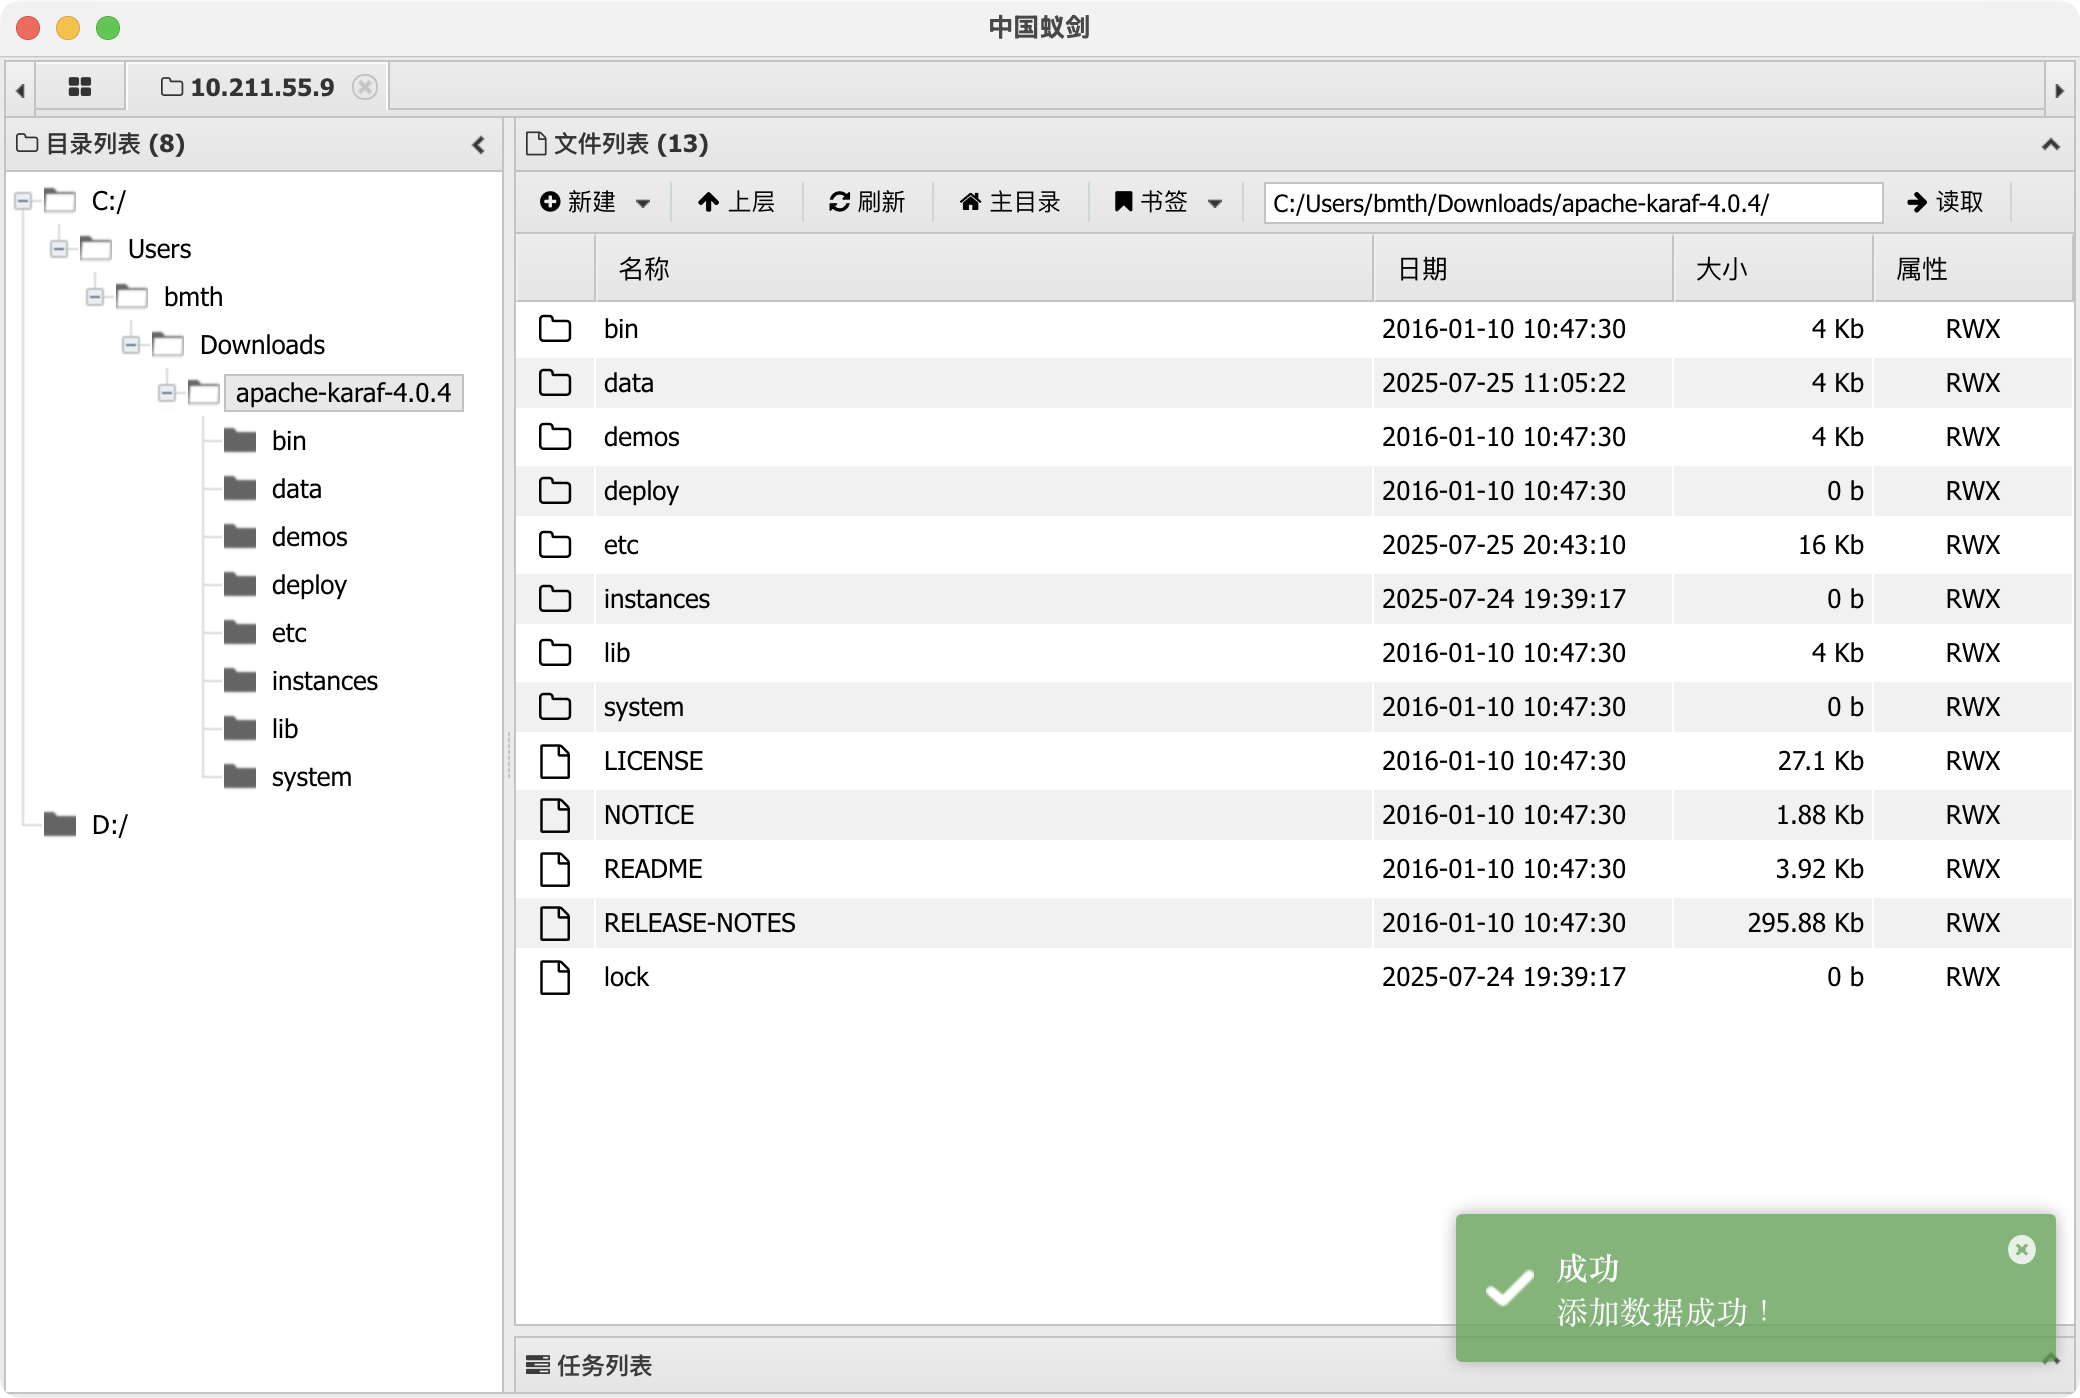
Task: Select the D:/ drive in tree
Action: 110,825
